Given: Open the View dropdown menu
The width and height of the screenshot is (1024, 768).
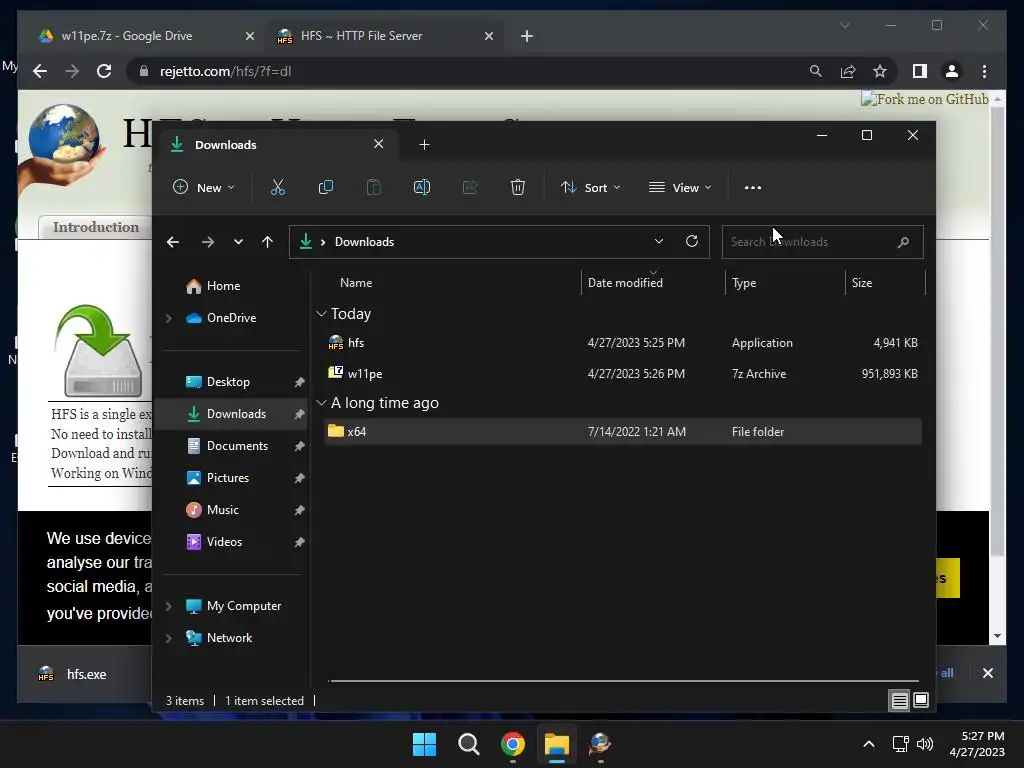Looking at the screenshot, I should point(680,187).
